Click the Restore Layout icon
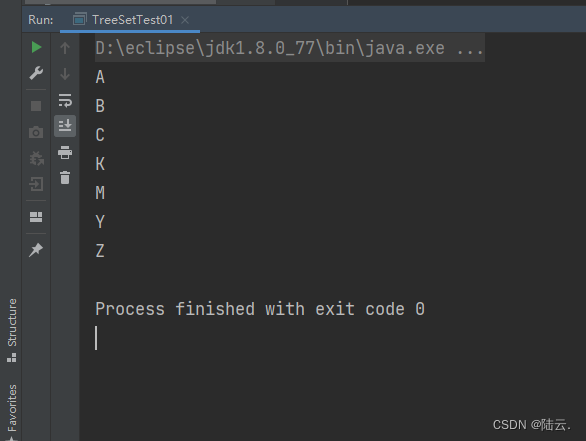This screenshot has height=441, width=586. (36, 217)
